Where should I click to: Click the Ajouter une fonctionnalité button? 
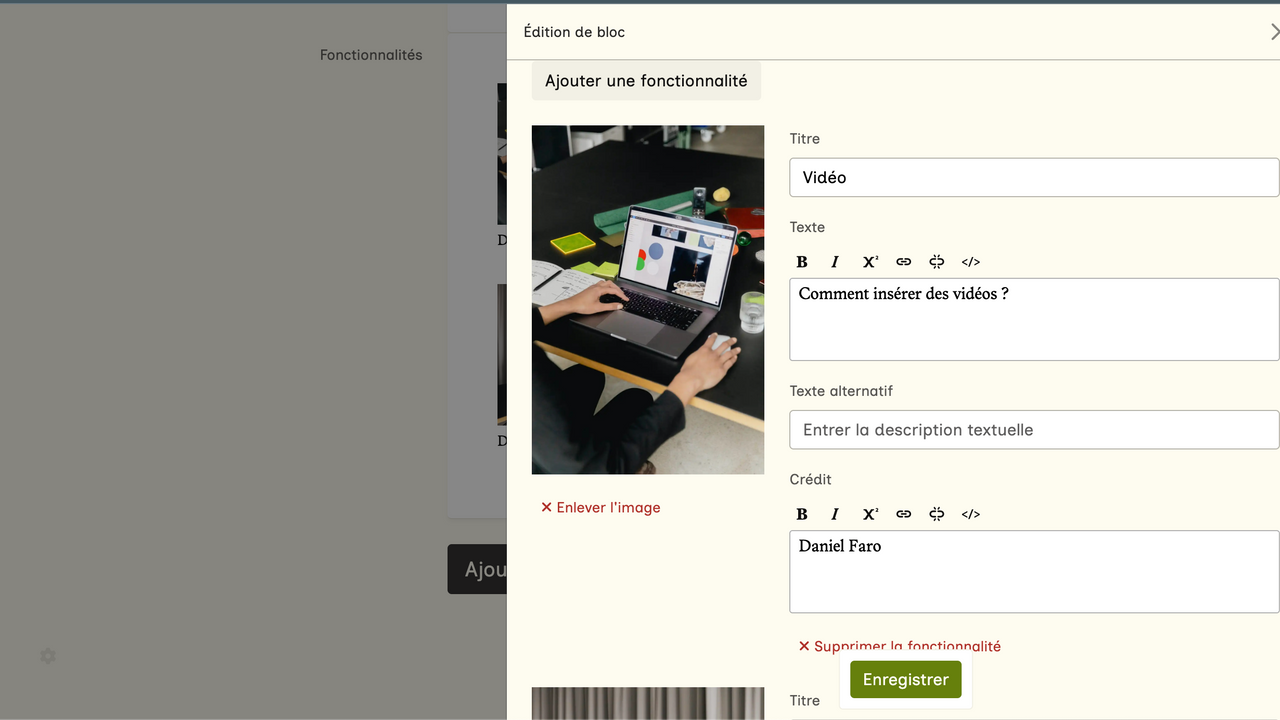tap(646, 81)
